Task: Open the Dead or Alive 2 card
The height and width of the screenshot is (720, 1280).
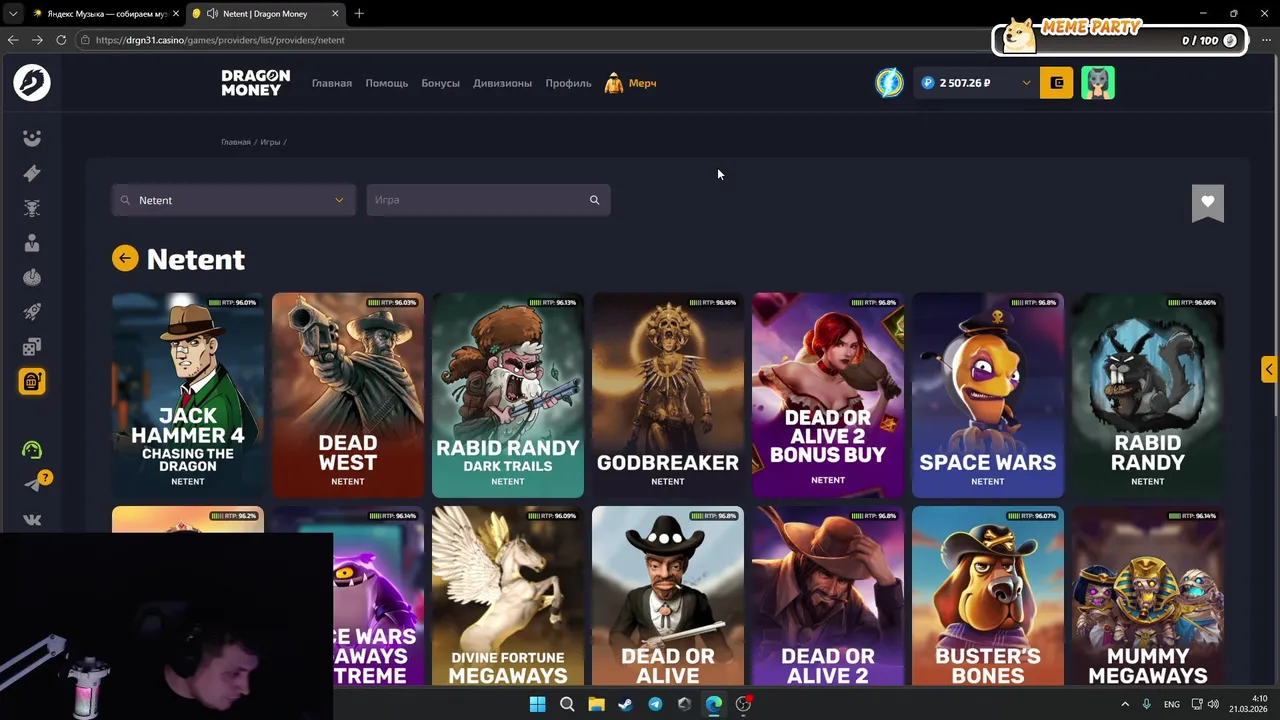Action: pos(828,596)
